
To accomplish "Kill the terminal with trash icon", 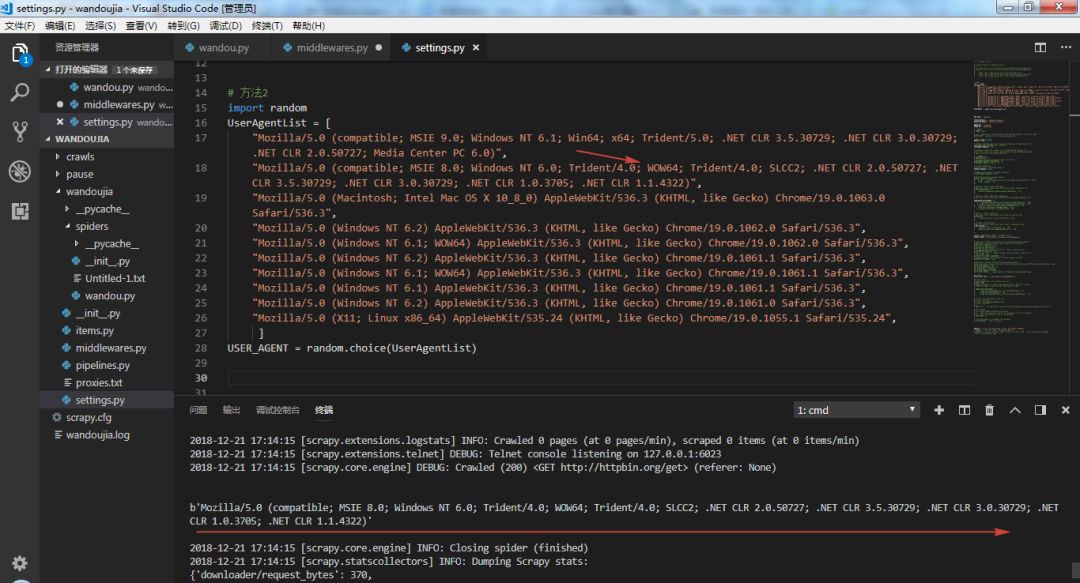I will point(989,410).
